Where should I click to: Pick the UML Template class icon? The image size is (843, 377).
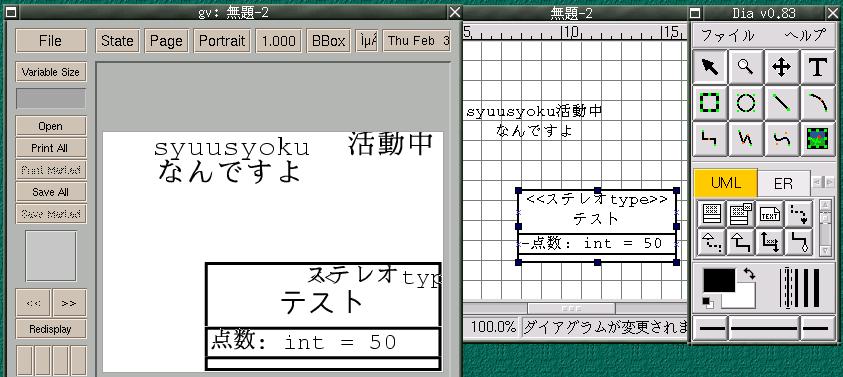pos(741,214)
